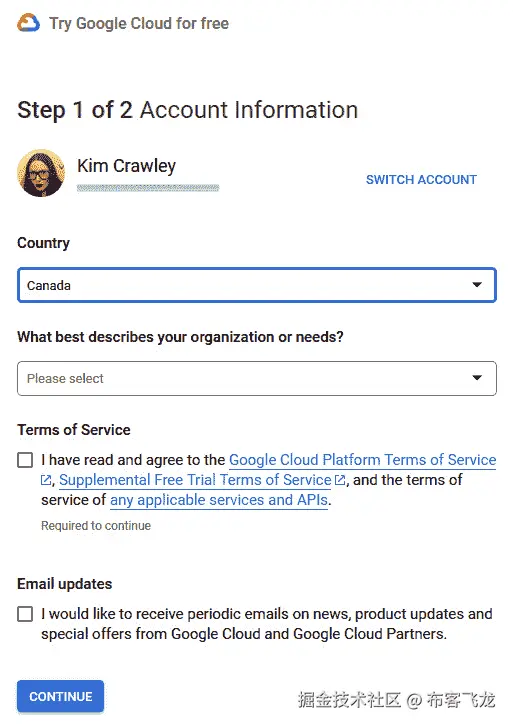Open Supplemental Free Trial Terms of Service link

click(x=195, y=480)
